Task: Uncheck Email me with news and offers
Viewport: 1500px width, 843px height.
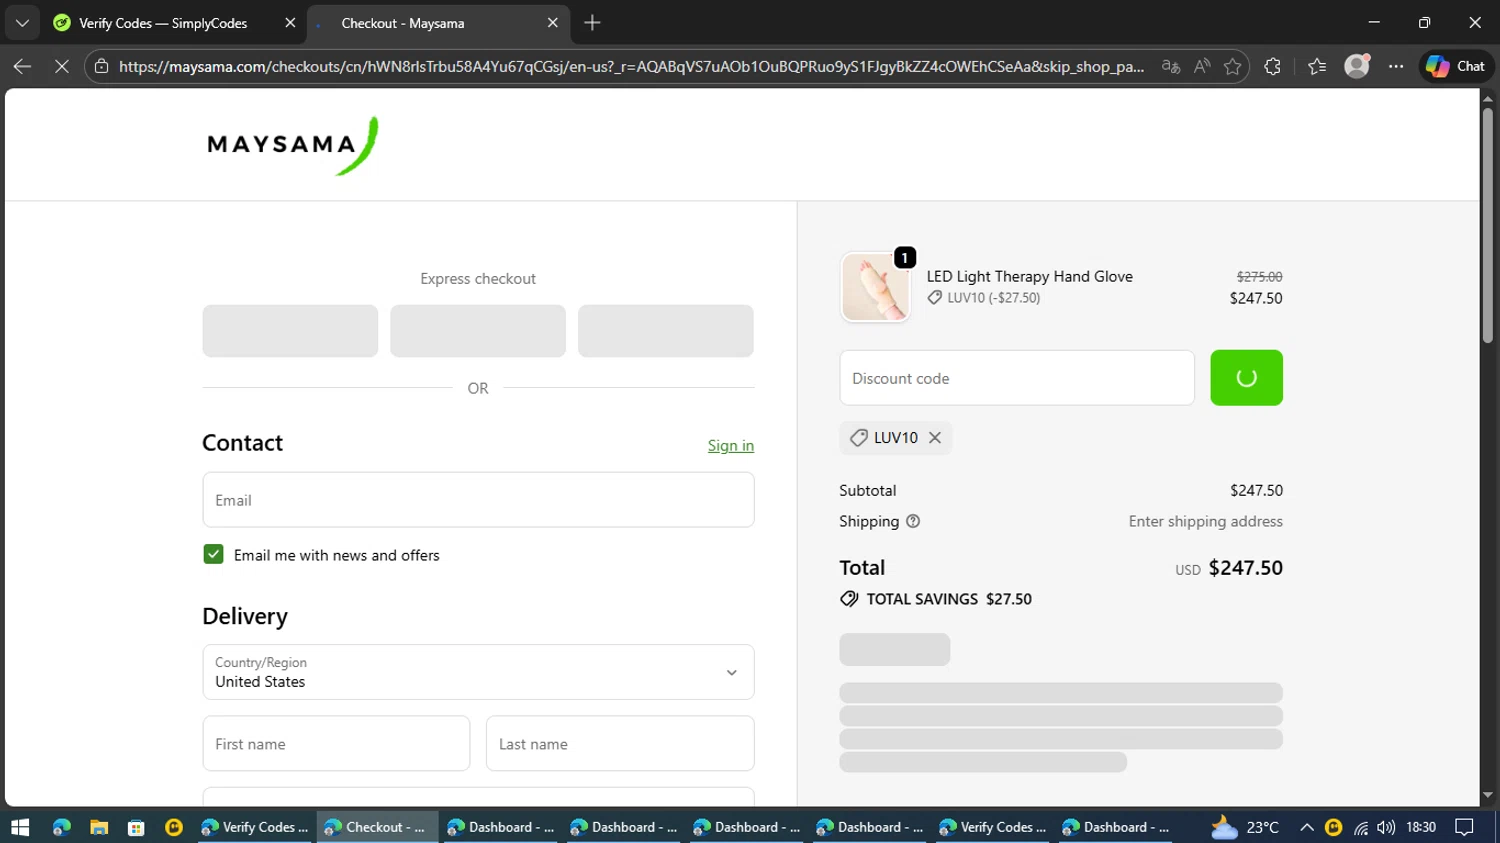Action: [213, 554]
